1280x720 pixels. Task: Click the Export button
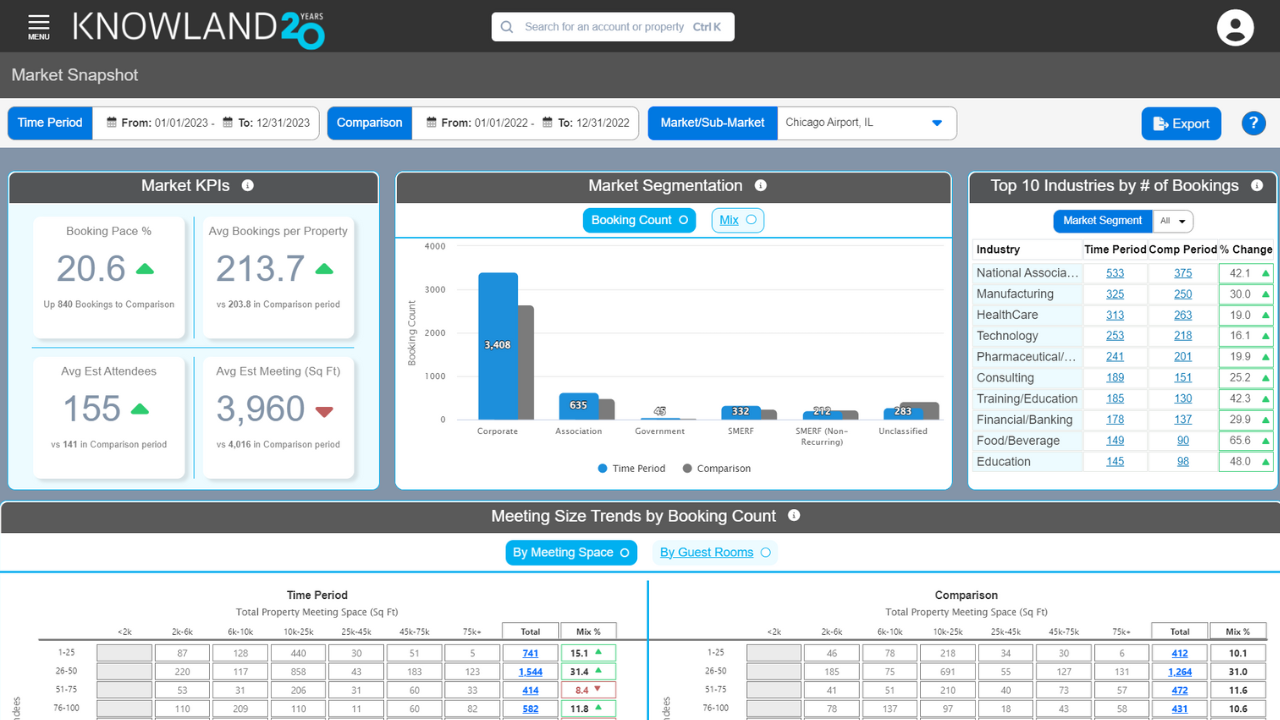[1181, 123]
